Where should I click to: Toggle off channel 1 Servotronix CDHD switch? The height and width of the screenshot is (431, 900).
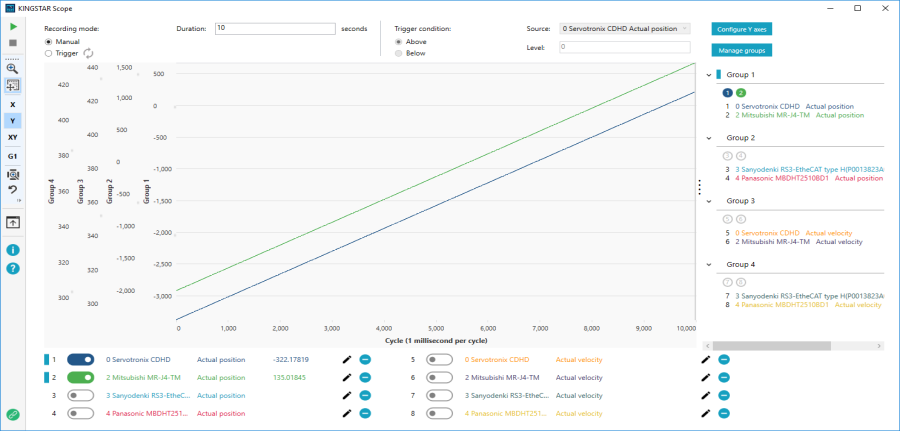81,359
